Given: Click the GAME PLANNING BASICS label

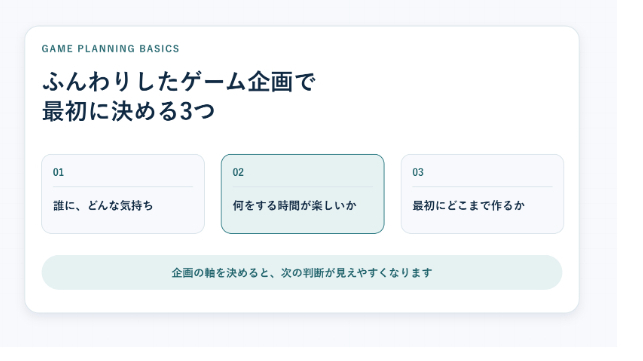Looking at the screenshot, I should [x=110, y=48].
